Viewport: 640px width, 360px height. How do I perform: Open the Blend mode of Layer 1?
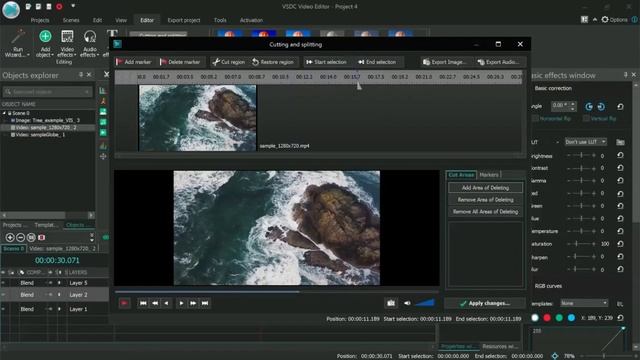[x=27, y=309]
